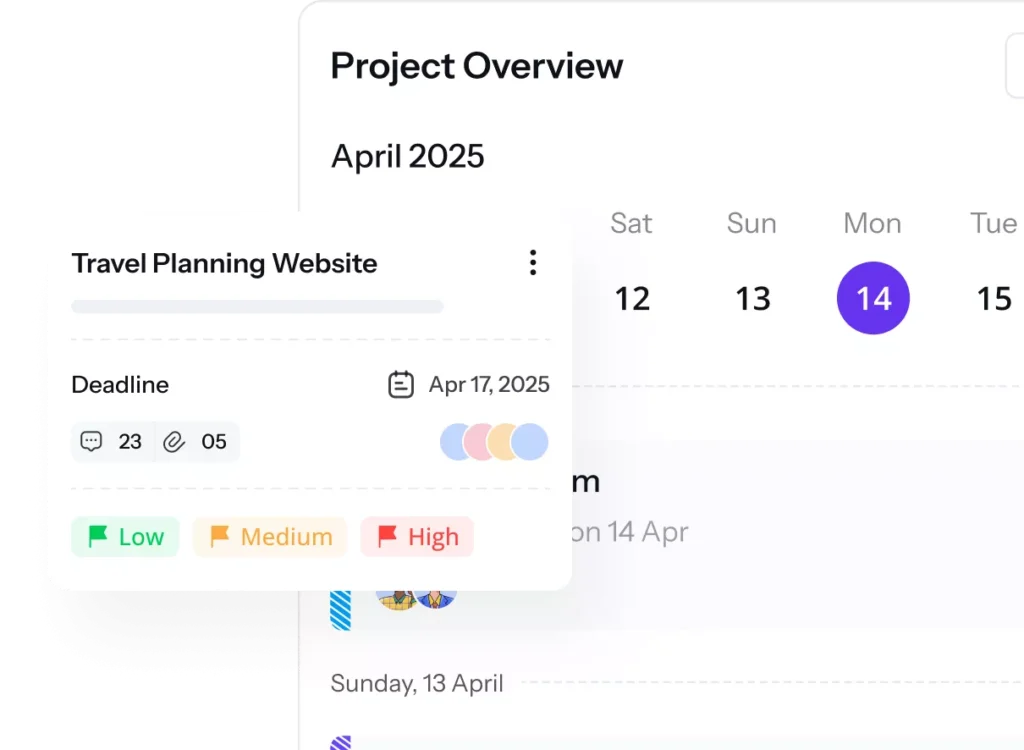The height and width of the screenshot is (750, 1024).
Task: Click the Apr 17, 2025 deadline date
Action: 489,384
